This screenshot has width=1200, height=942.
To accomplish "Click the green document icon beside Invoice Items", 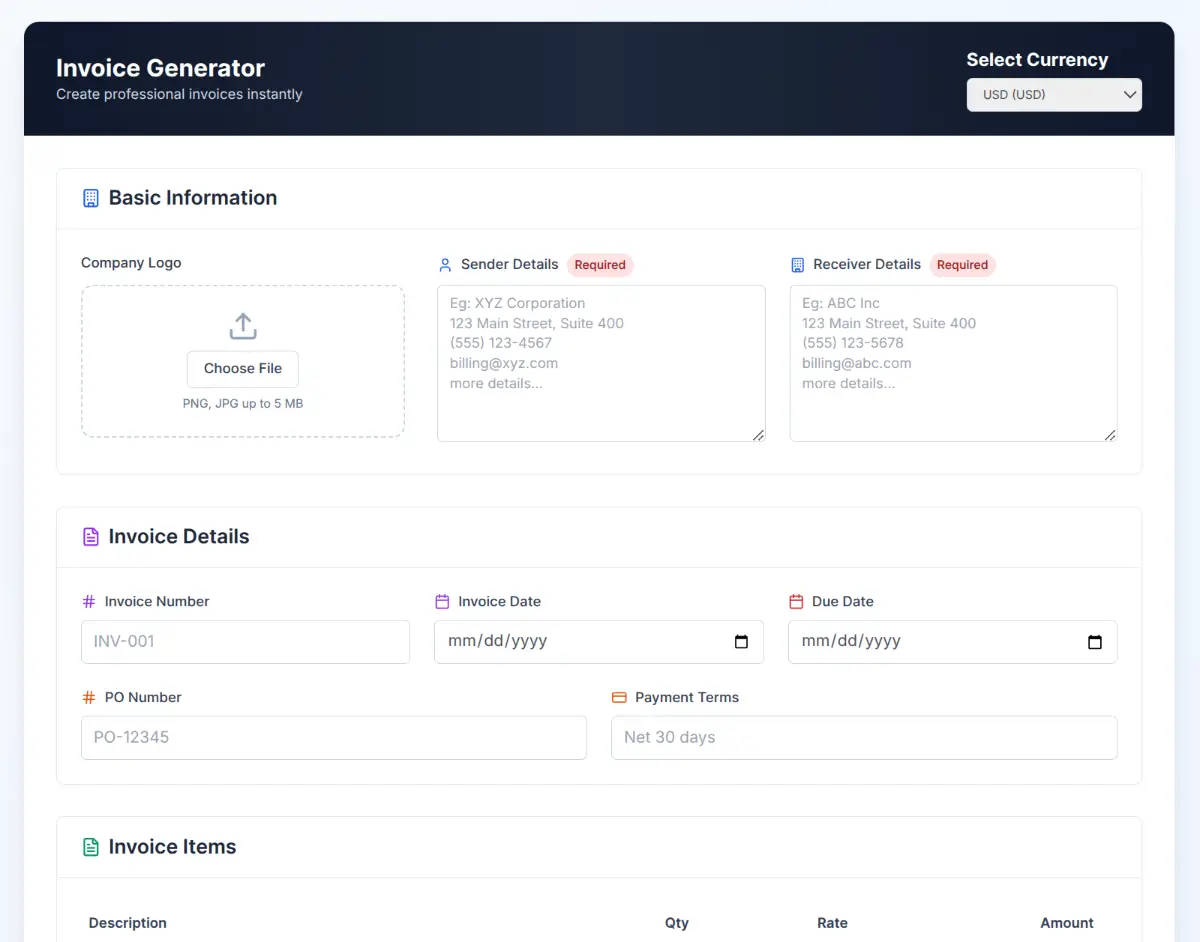I will [91, 847].
